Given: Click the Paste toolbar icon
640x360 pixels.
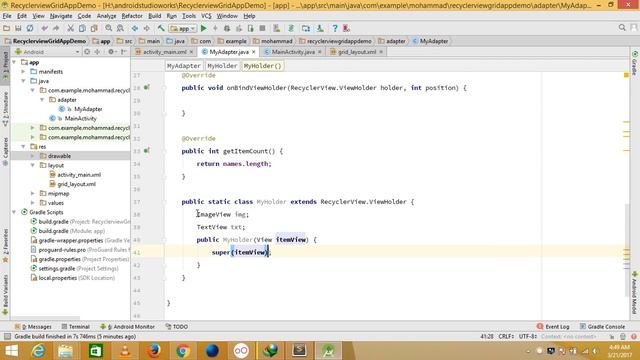Looking at the screenshot, I should 94,28.
